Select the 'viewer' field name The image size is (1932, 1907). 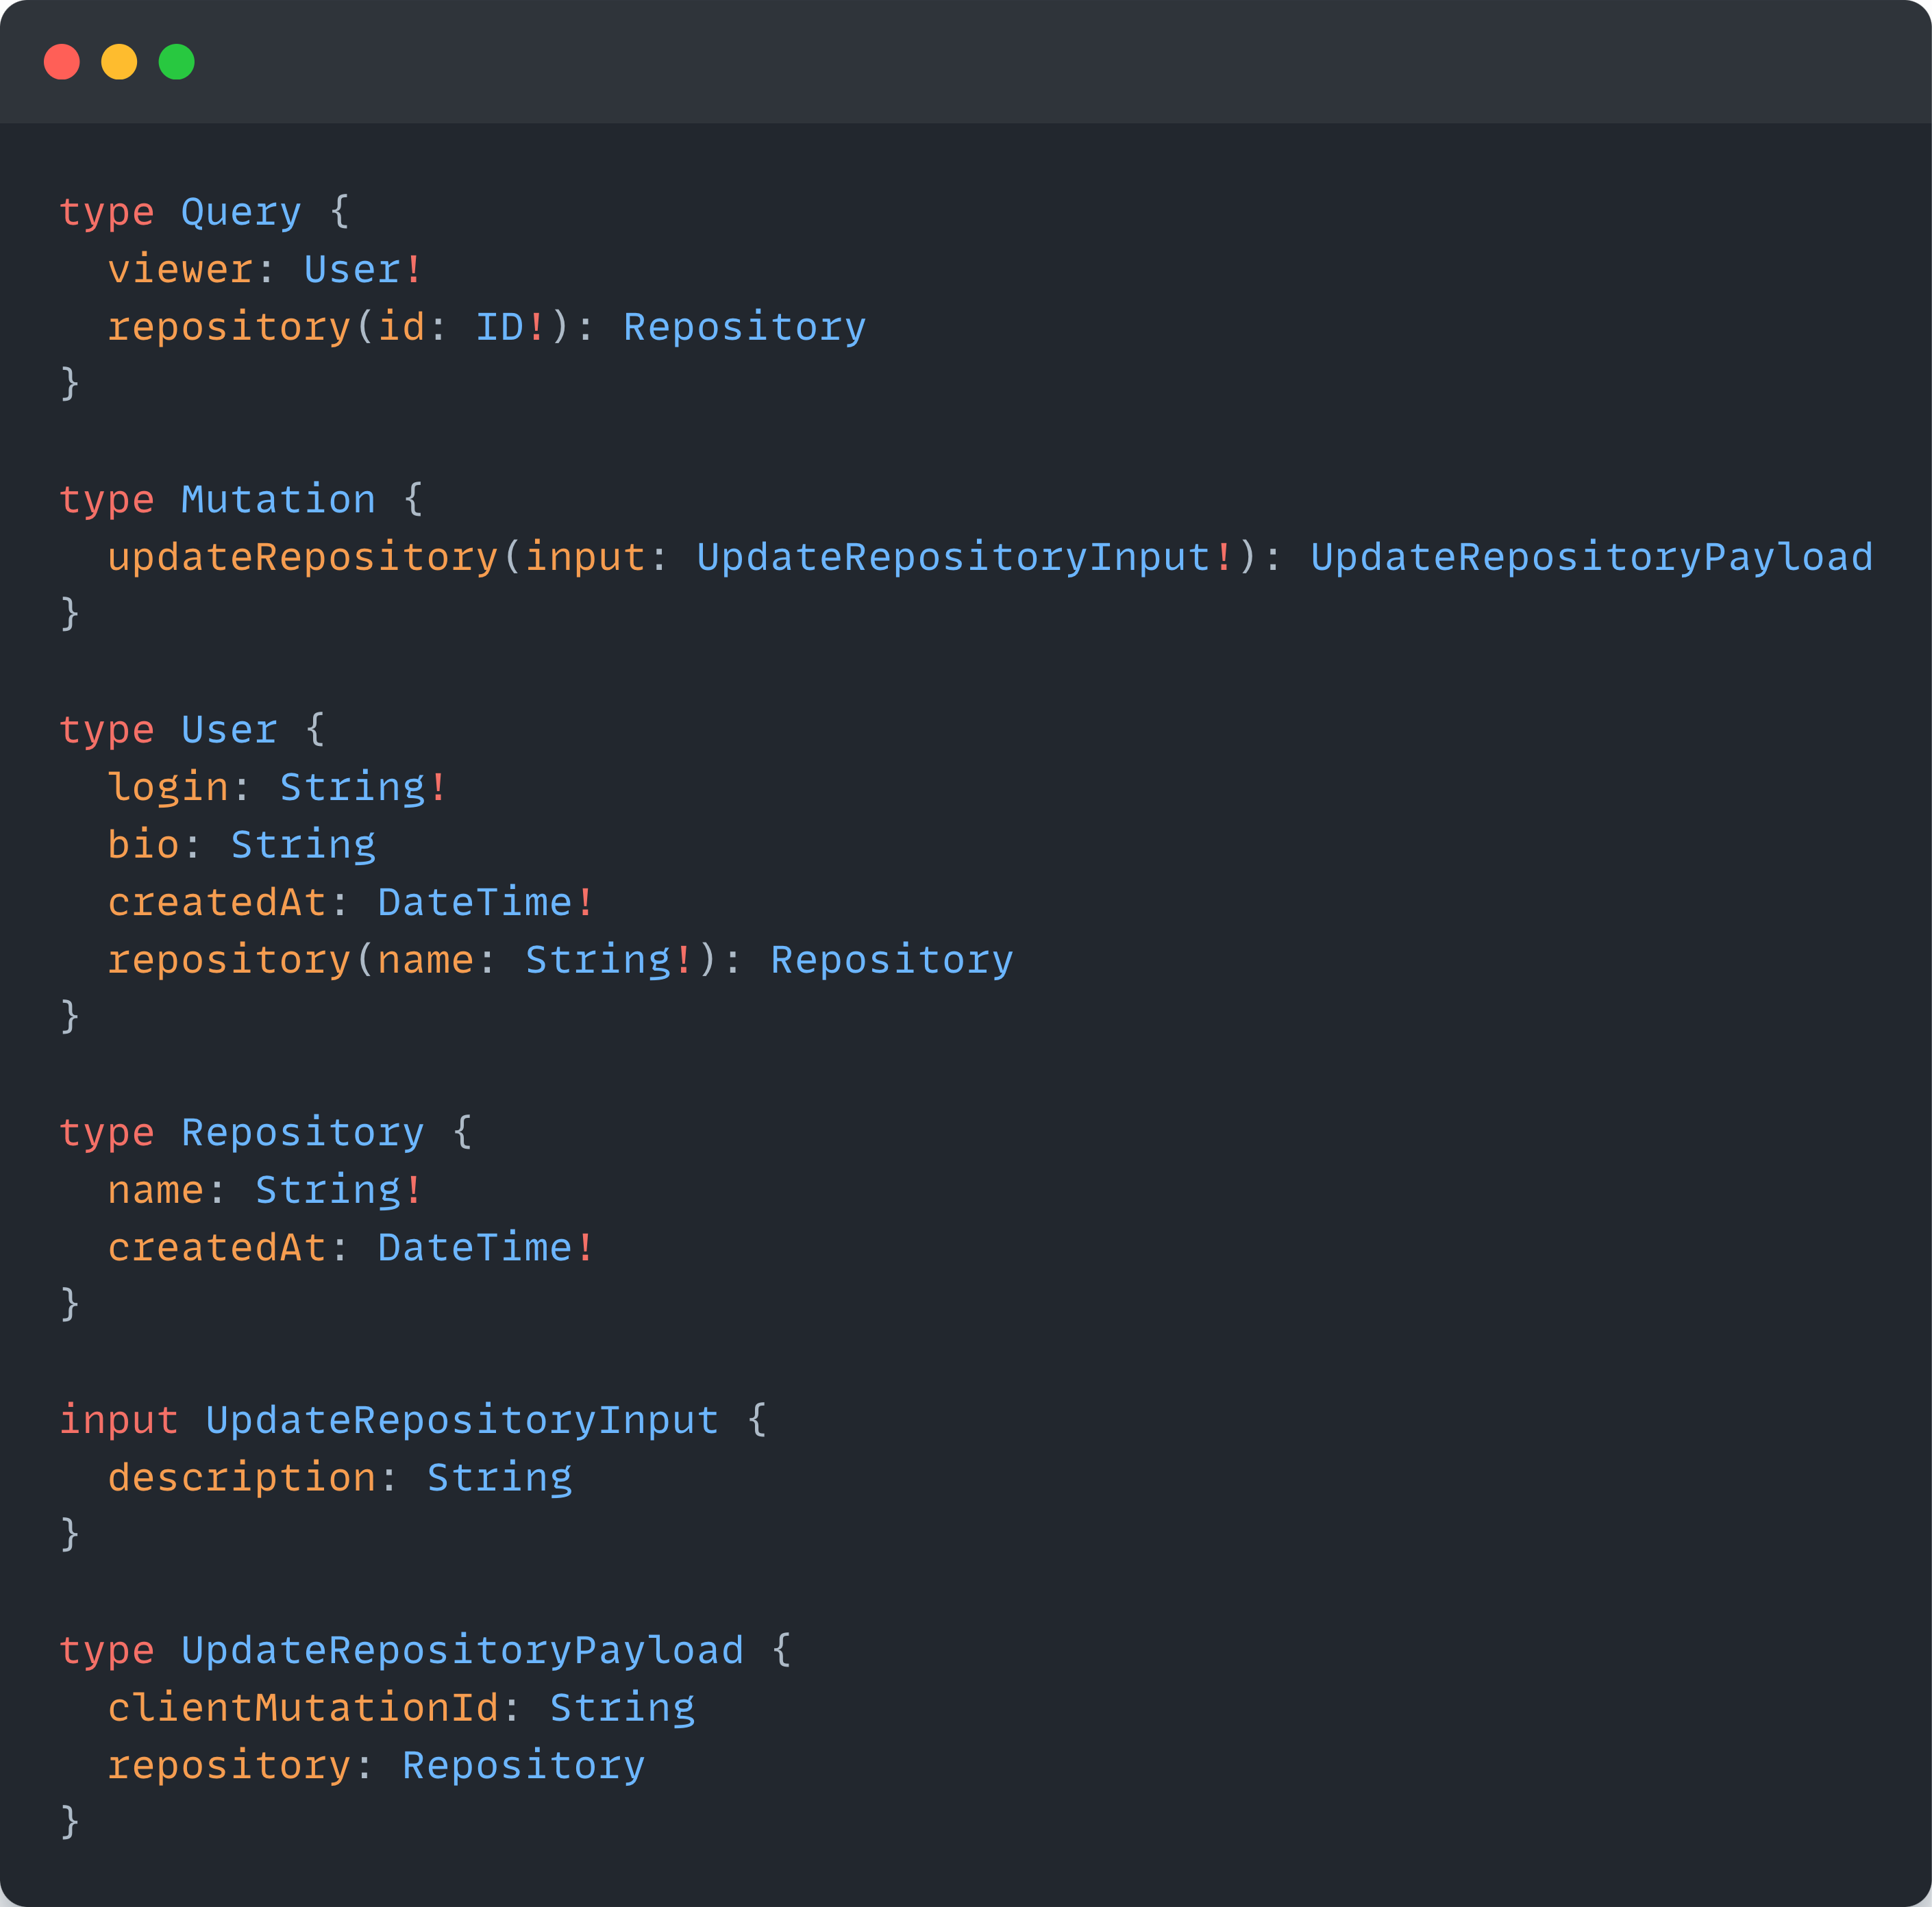[180, 270]
